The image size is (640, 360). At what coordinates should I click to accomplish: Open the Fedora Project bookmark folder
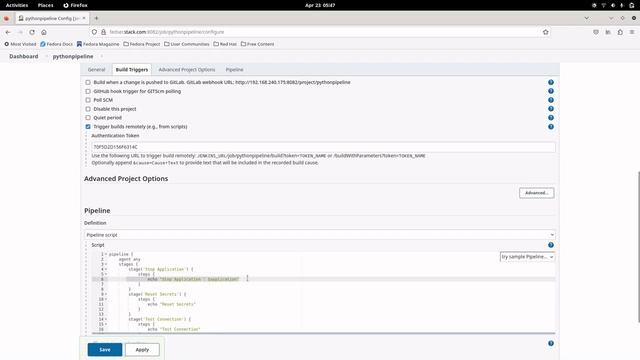[x=142, y=44]
